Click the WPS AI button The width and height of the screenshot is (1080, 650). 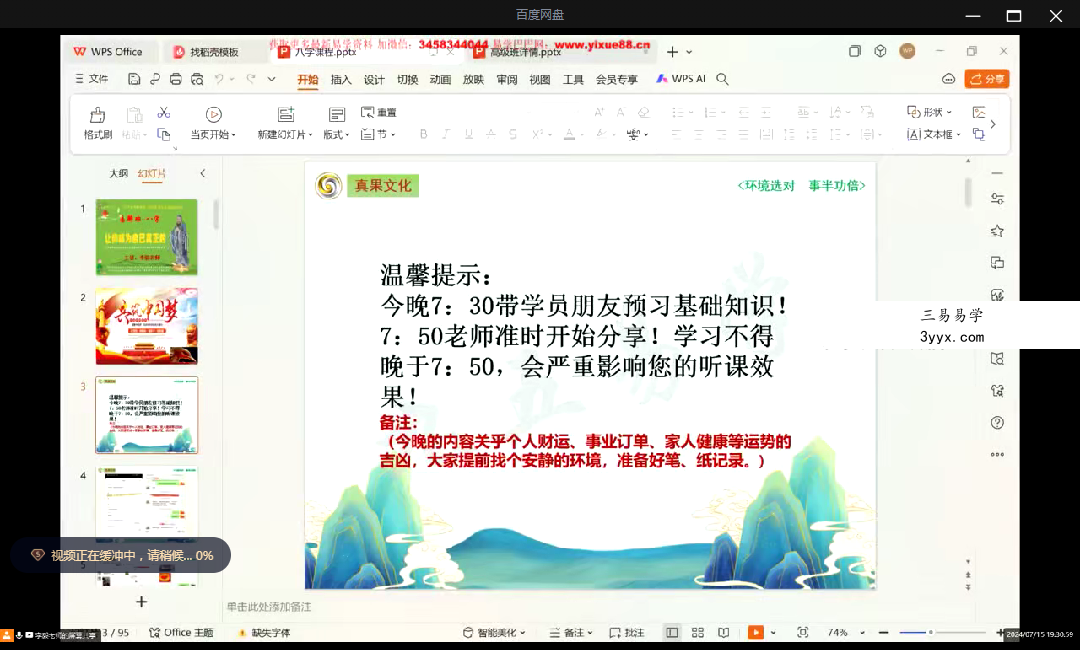click(681, 79)
